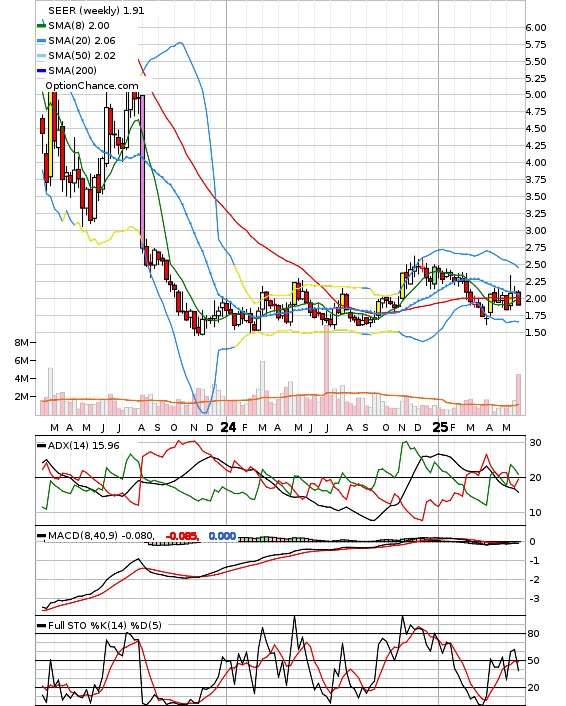Click the 24 year marker on time axis

[228, 427]
